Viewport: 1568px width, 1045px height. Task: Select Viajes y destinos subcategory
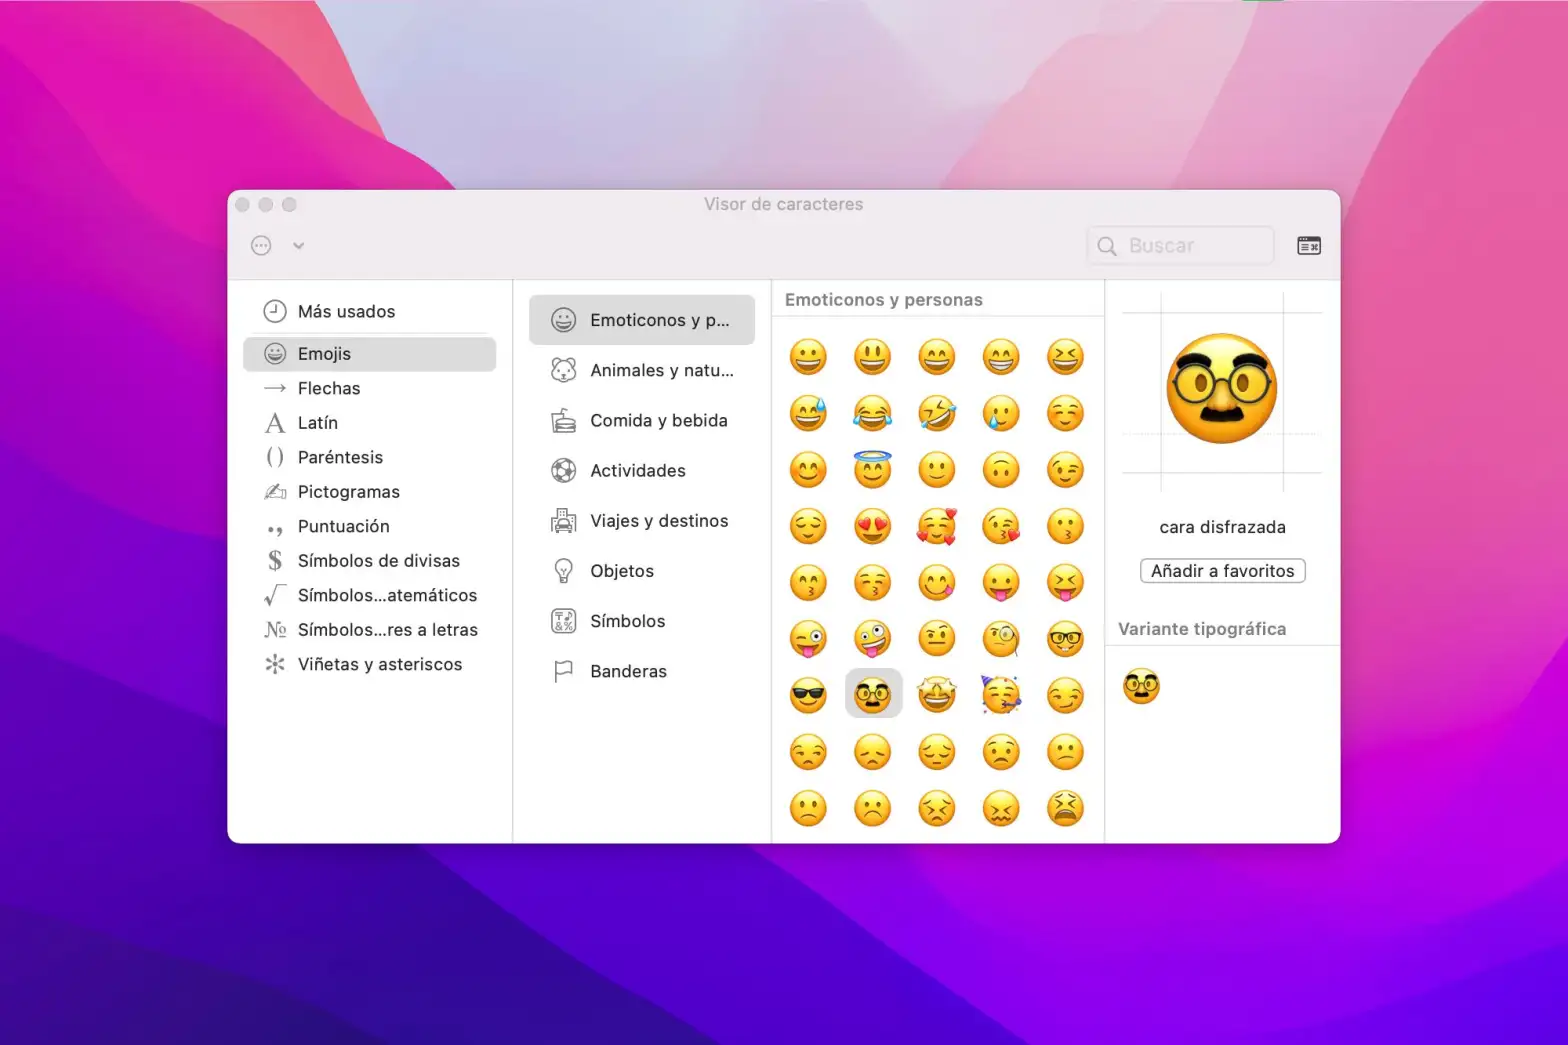click(642, 521)
